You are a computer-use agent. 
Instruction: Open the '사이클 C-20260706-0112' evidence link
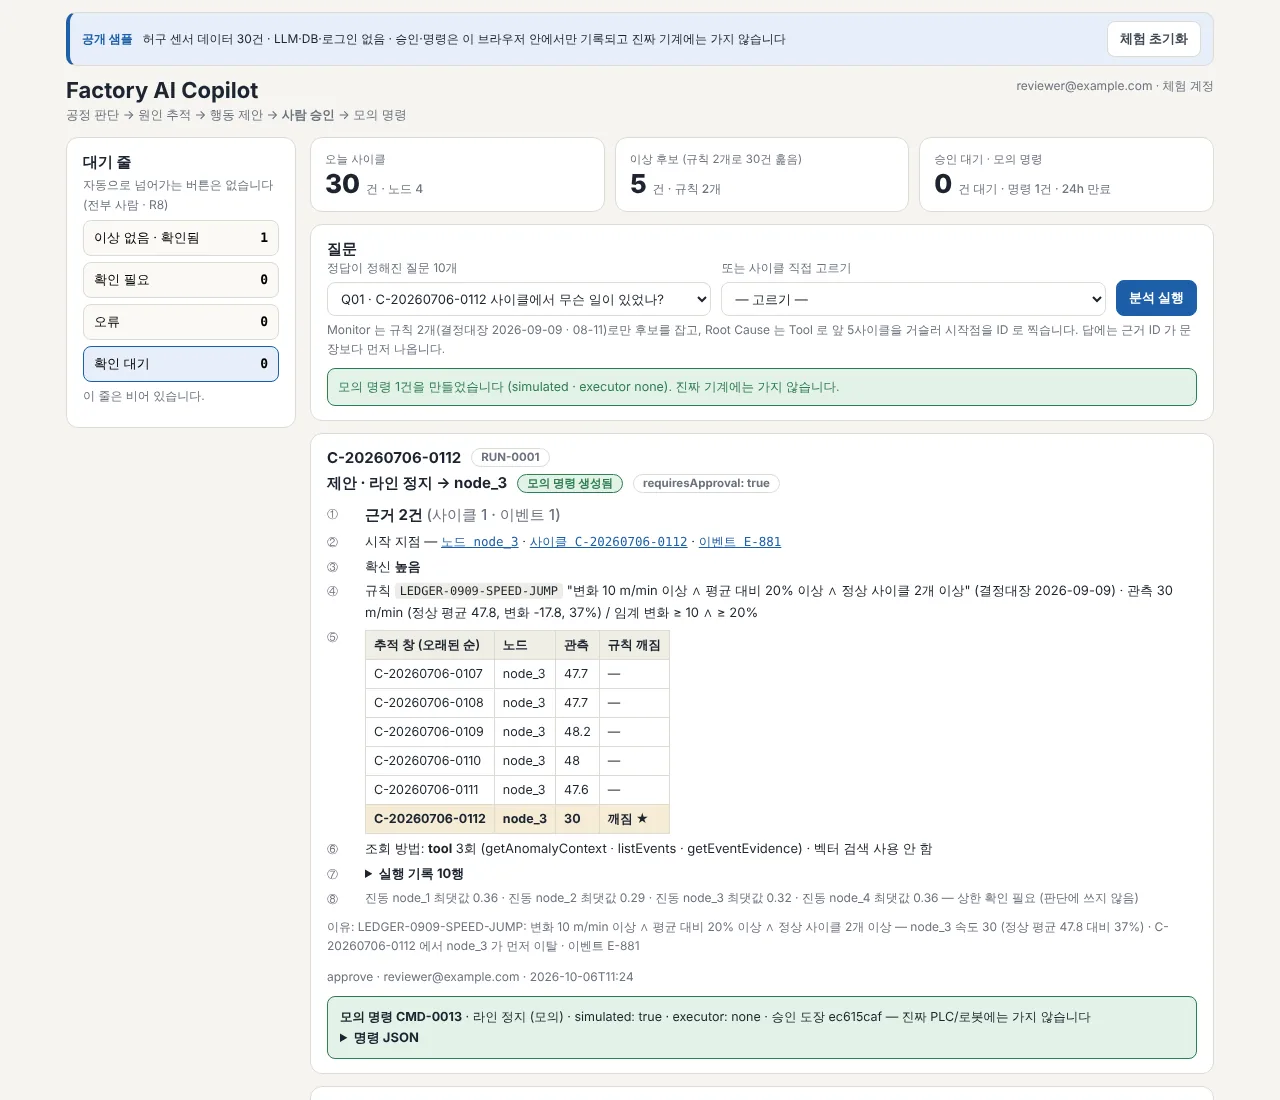pos(608,542)
